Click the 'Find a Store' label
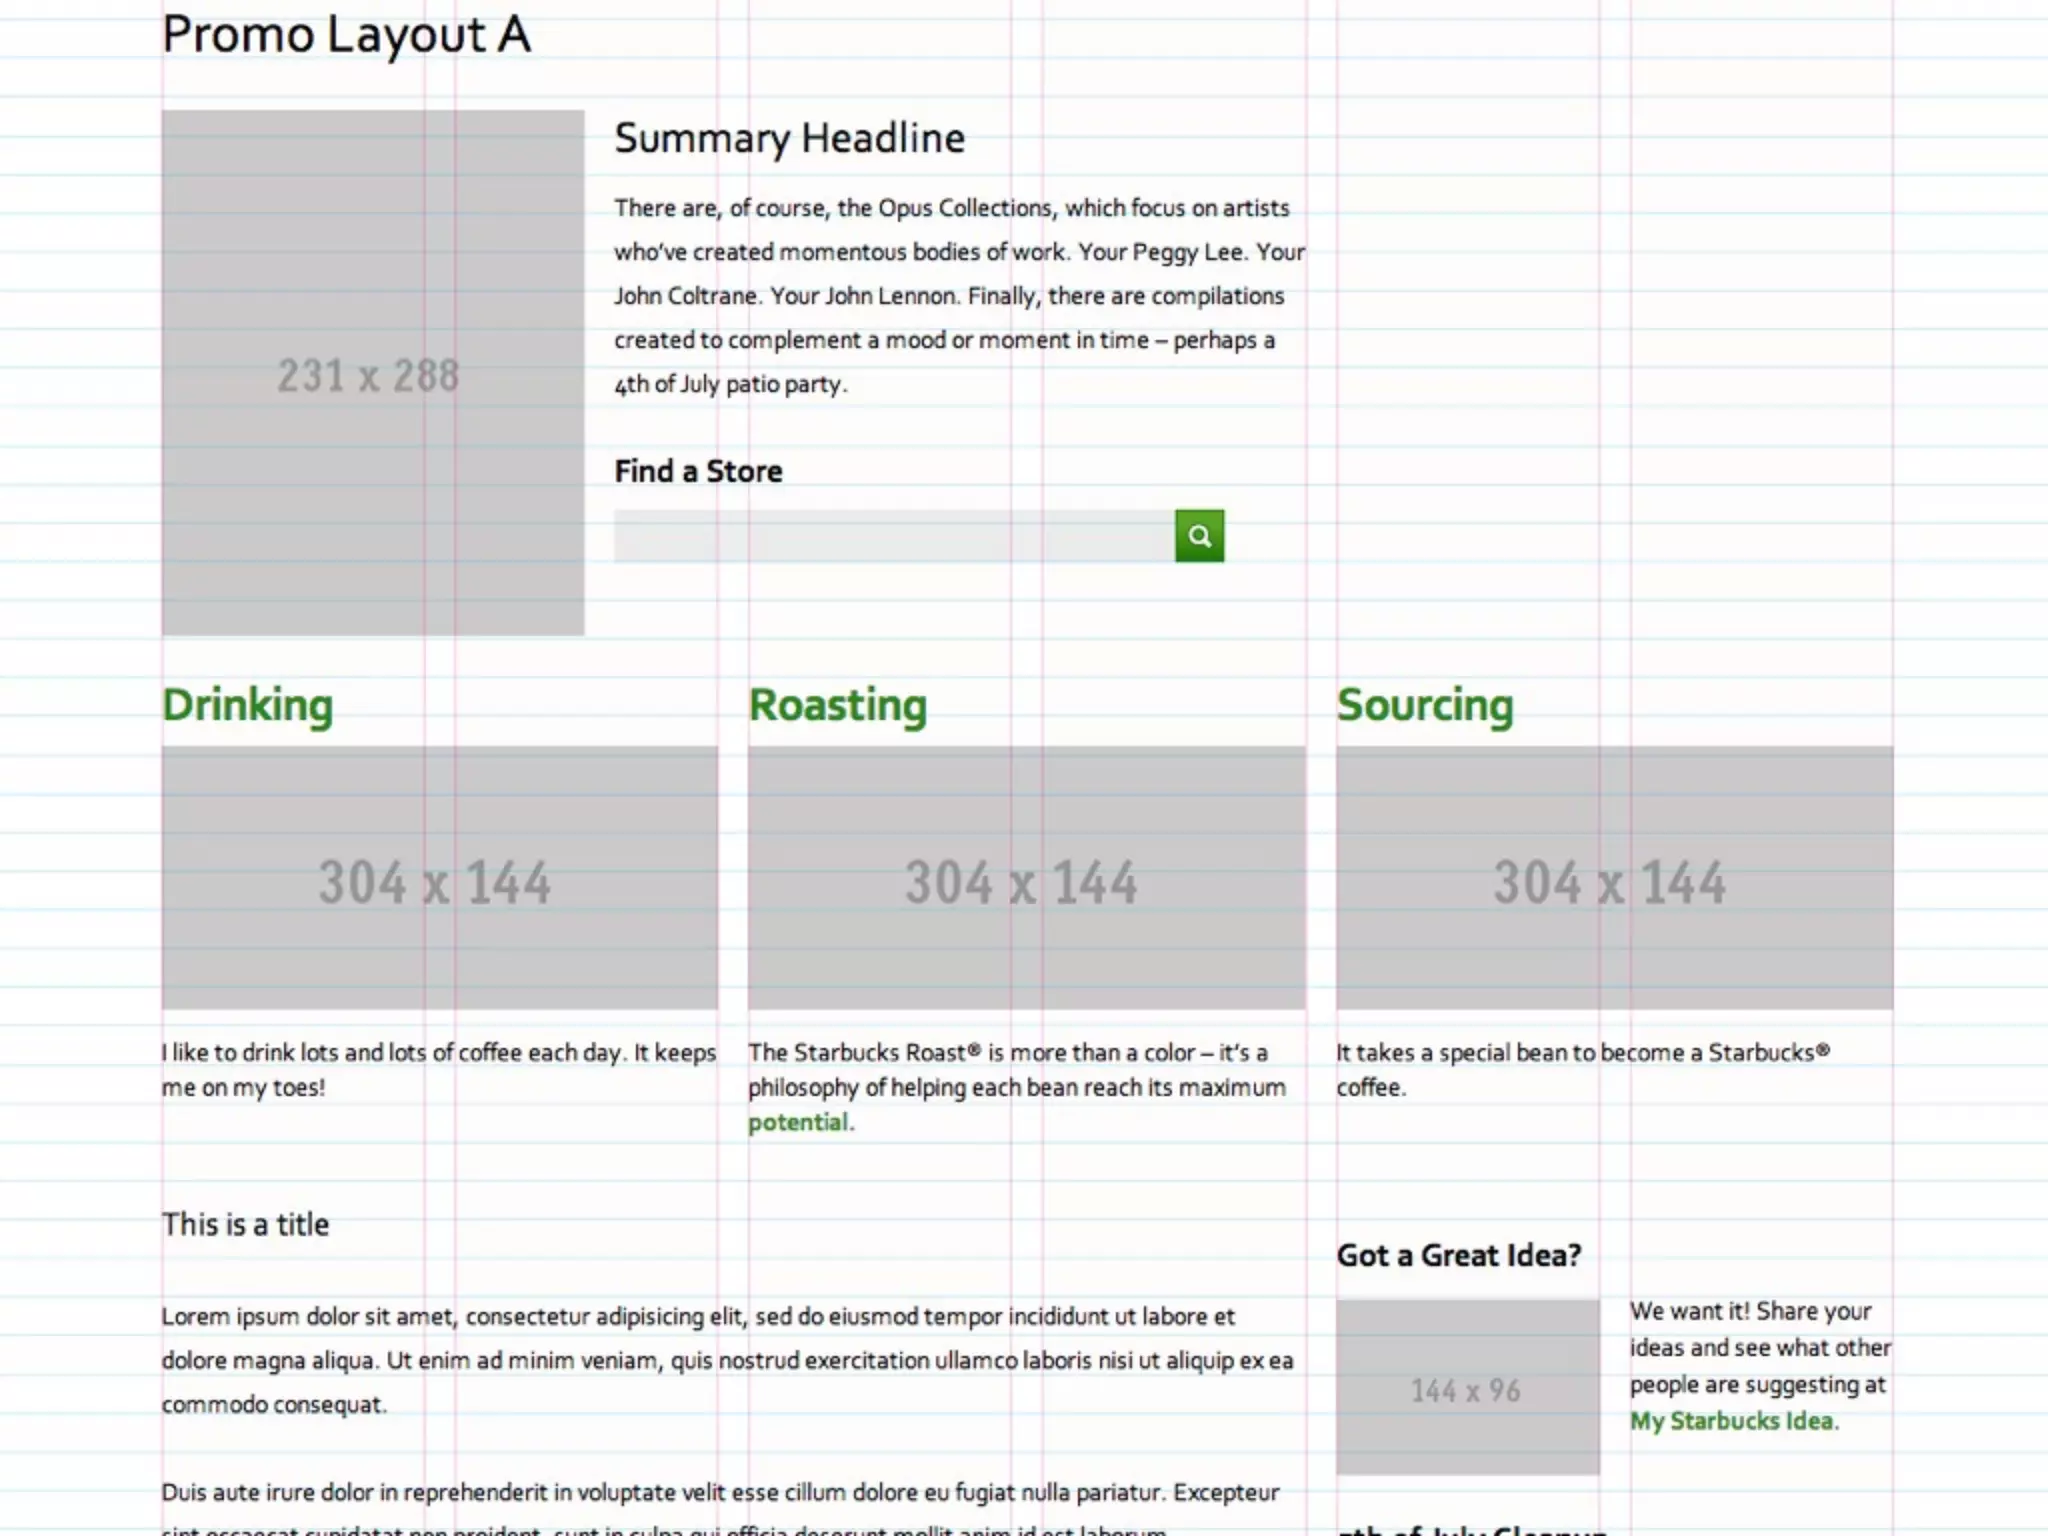Viewport: 2048px width, 1536px height. (x=698, y=471)
